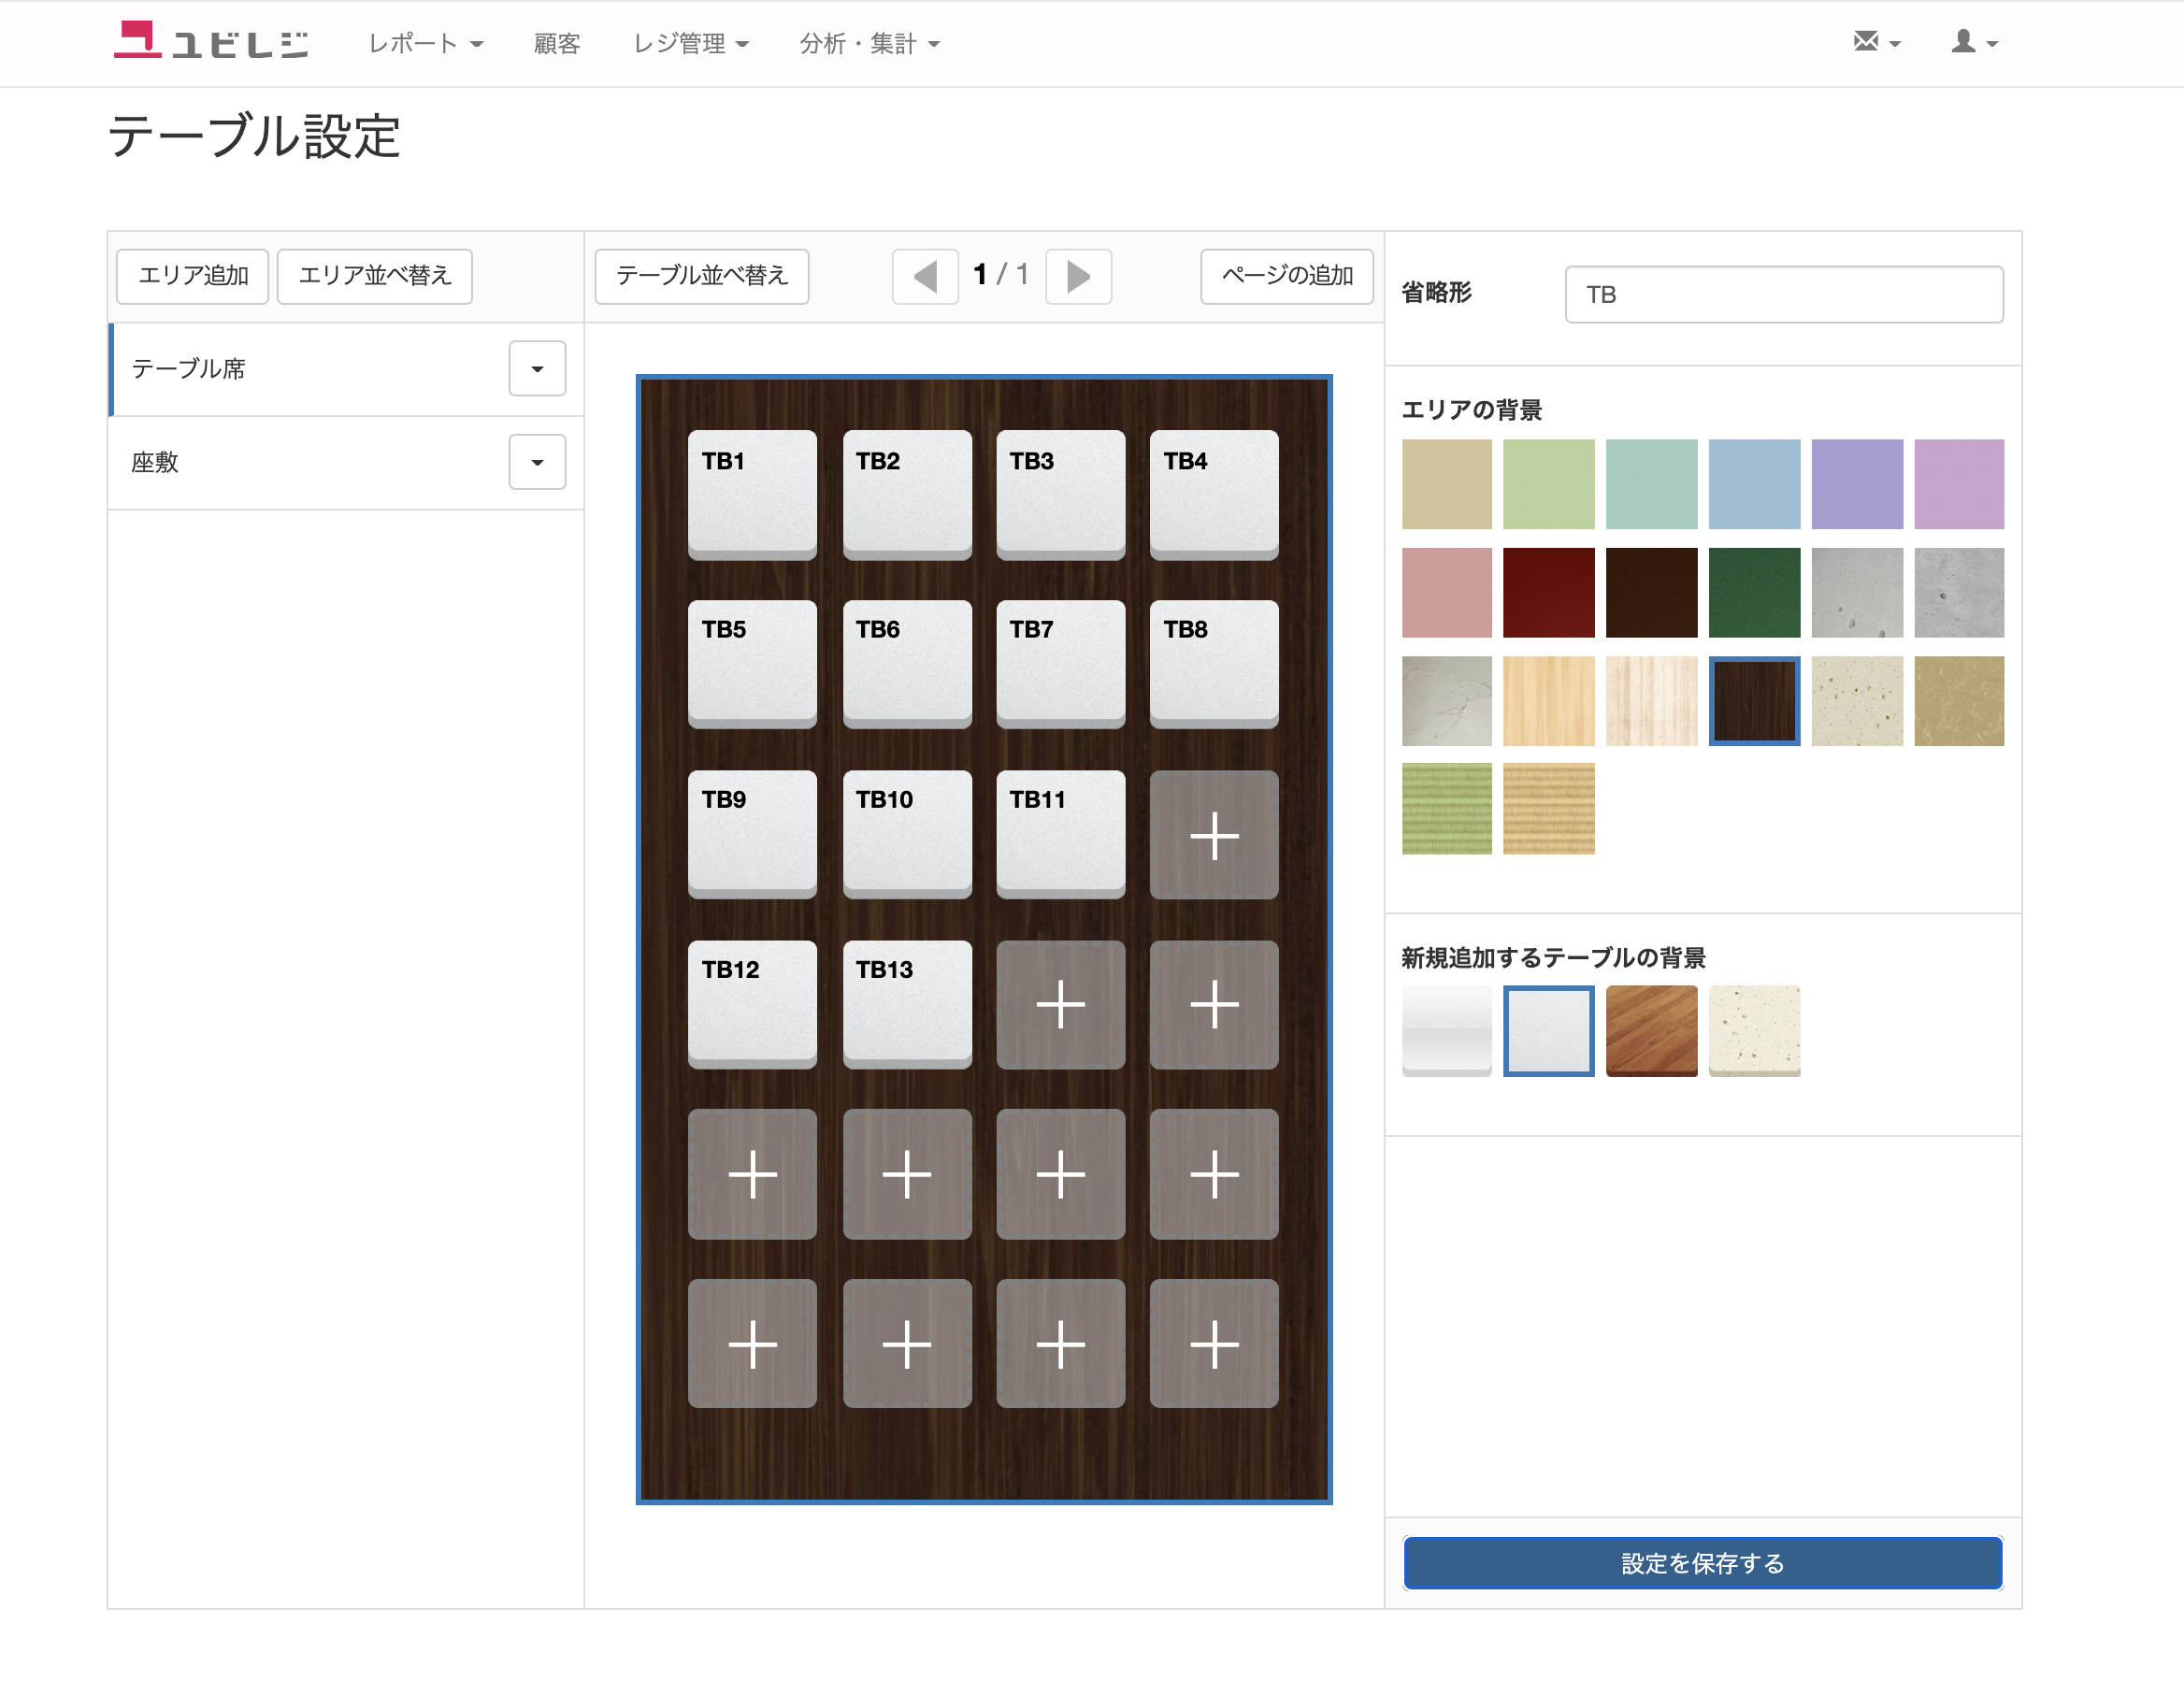Click the エリア並べ替え button
2184x1681 pixels.
[375, 276]
